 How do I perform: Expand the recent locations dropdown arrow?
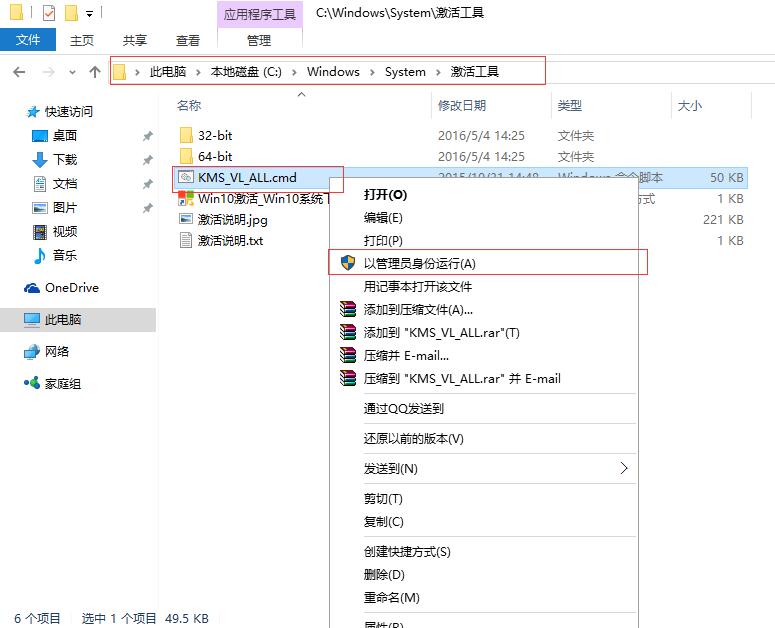point(72,72)
